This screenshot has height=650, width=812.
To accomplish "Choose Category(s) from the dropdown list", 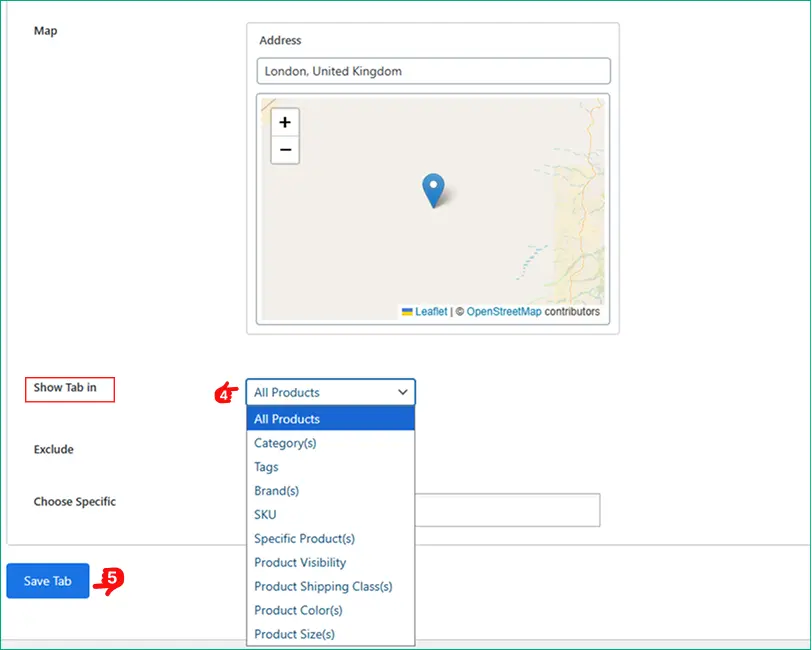I will (330, 443).
